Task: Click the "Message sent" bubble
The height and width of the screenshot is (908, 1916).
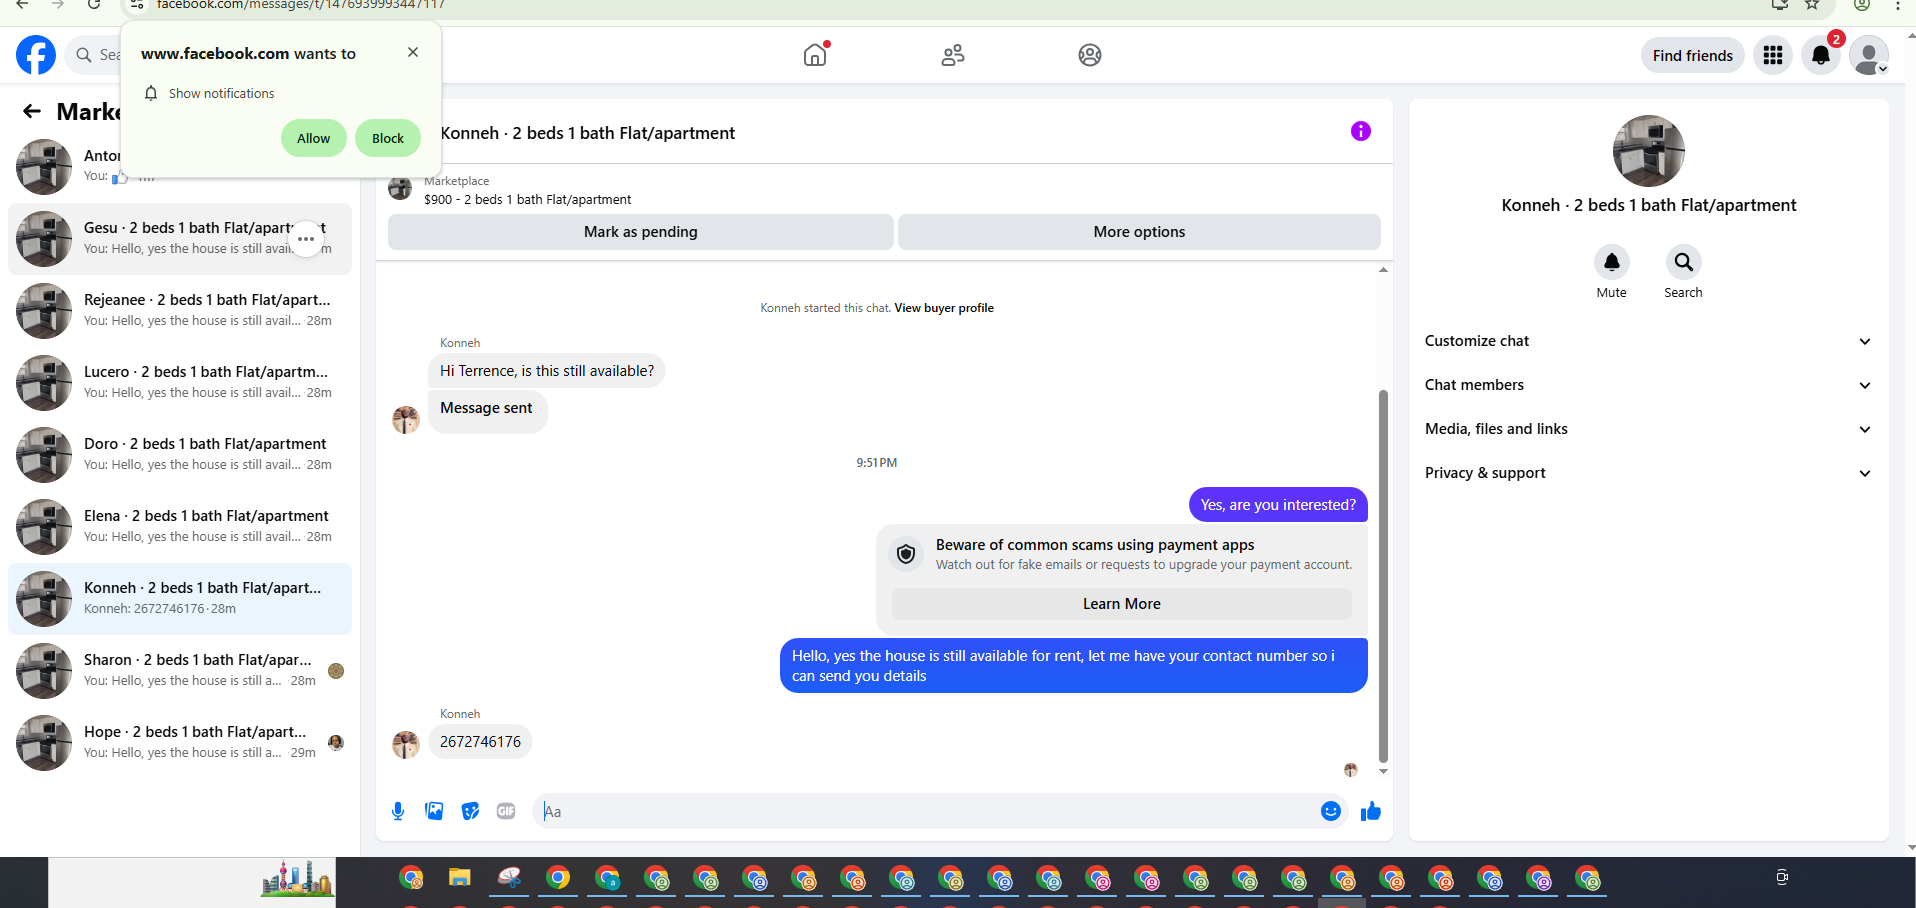Action: click(487, 411)
